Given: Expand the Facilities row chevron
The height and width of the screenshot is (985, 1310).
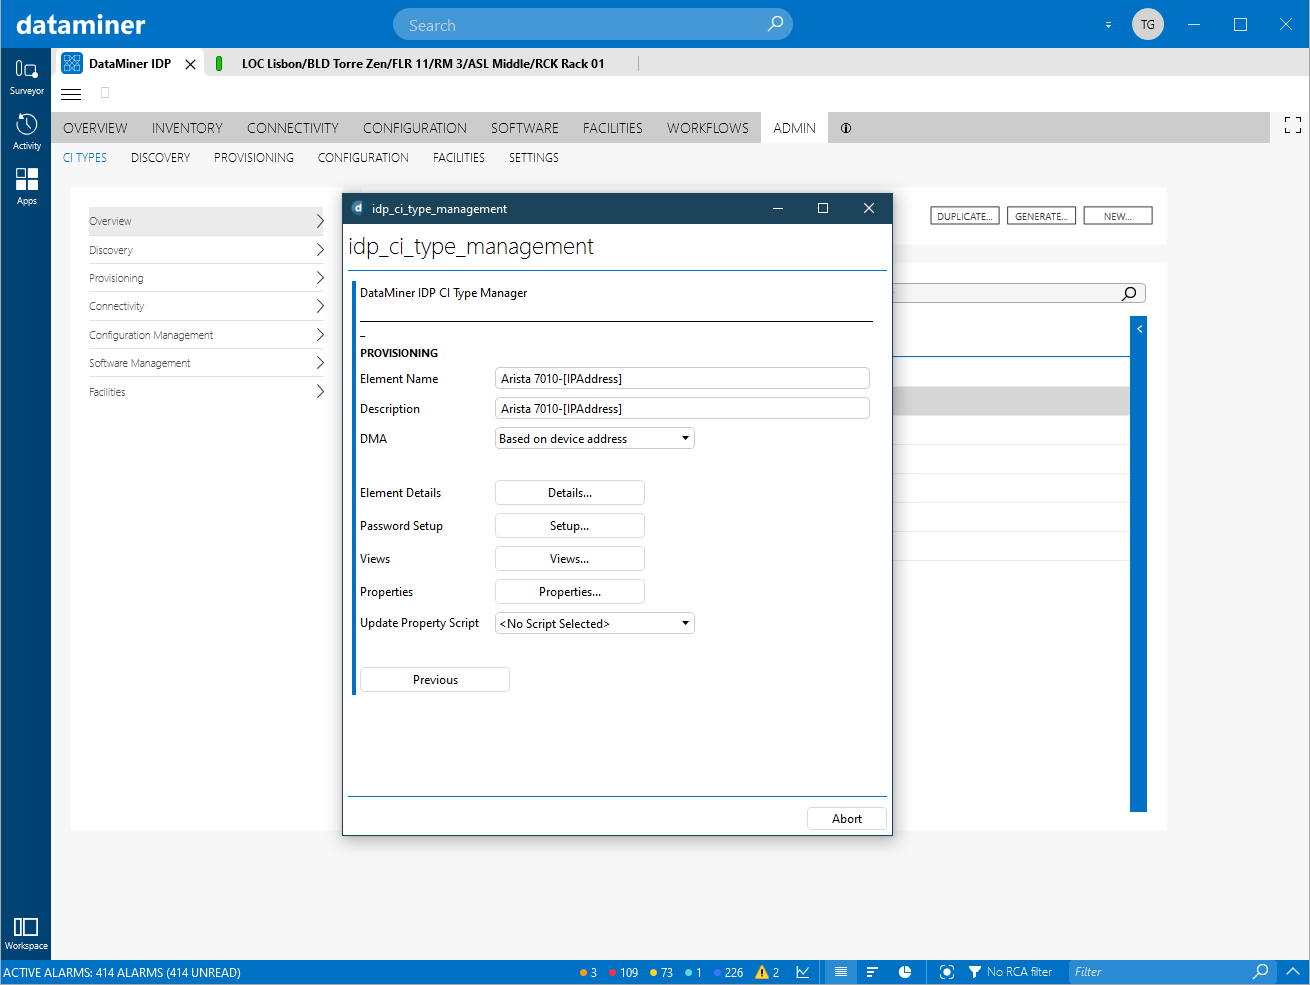Looking at the screenshot, I should tap(320, 391).
